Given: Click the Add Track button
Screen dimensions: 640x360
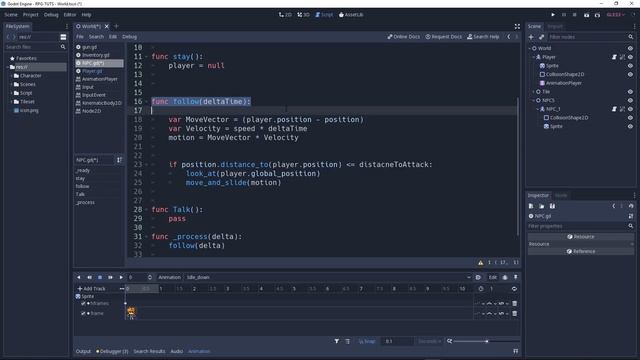Looking at the screenshot, I should 91,289.
